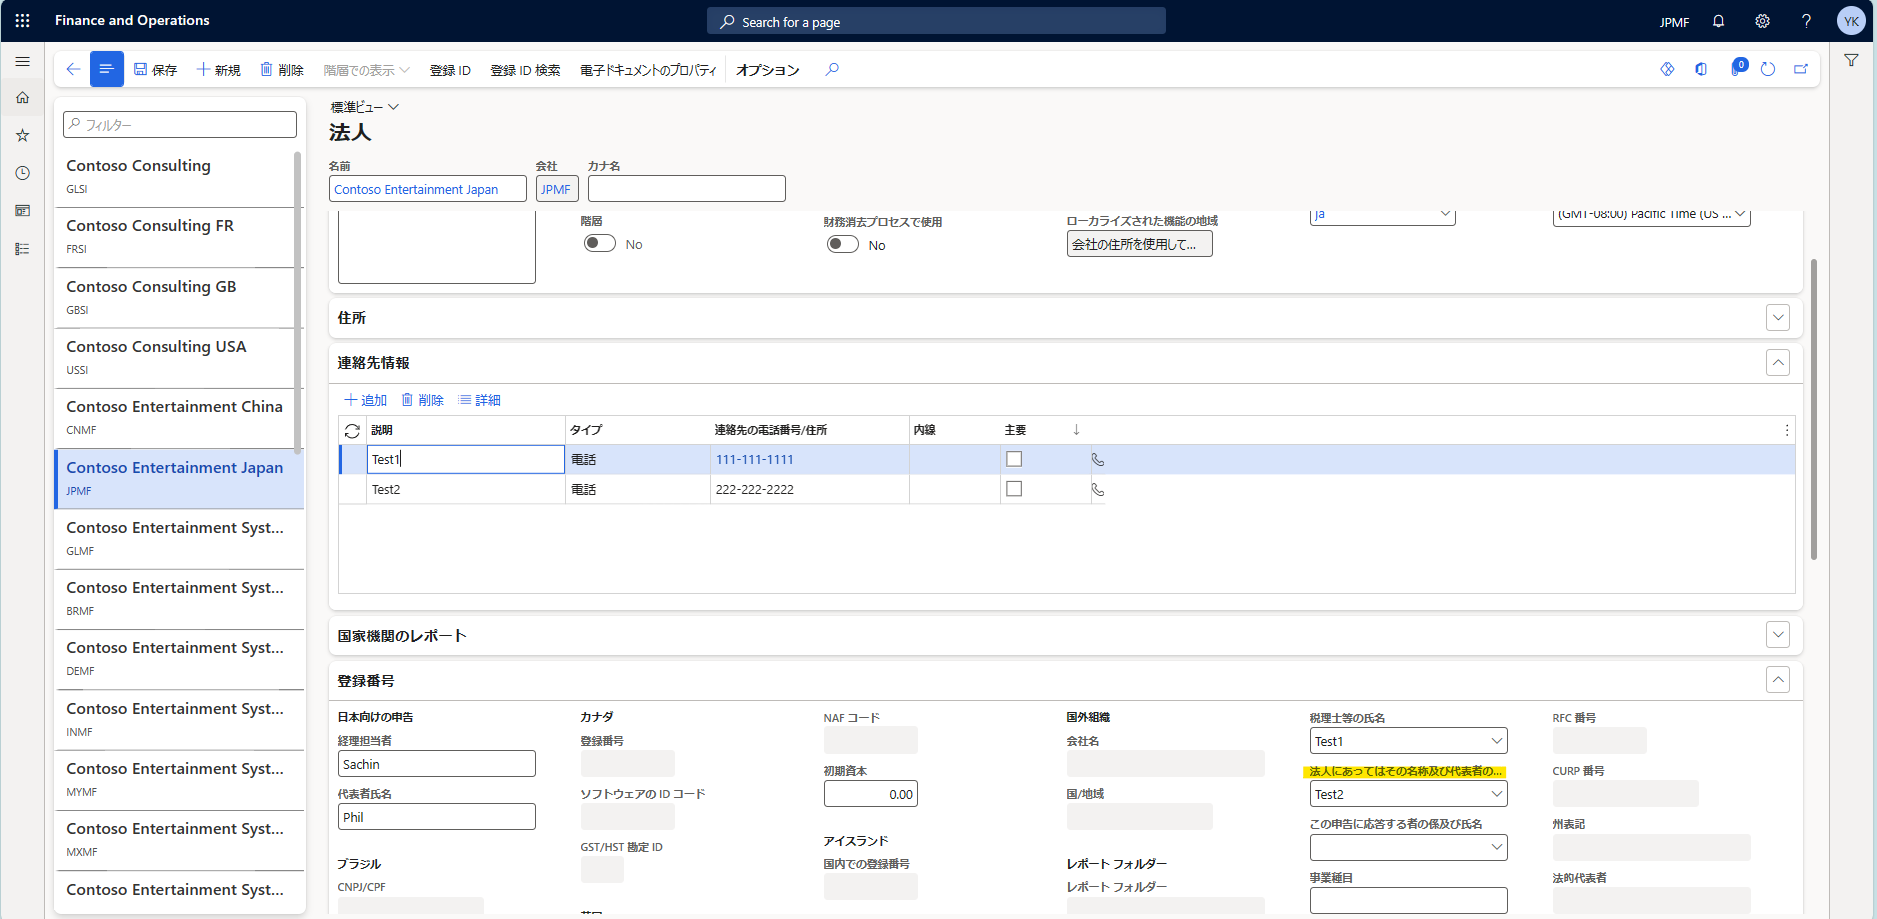Open 登録 ID menu item
The width and height of the screenshot is (1877, 919).
450,70
